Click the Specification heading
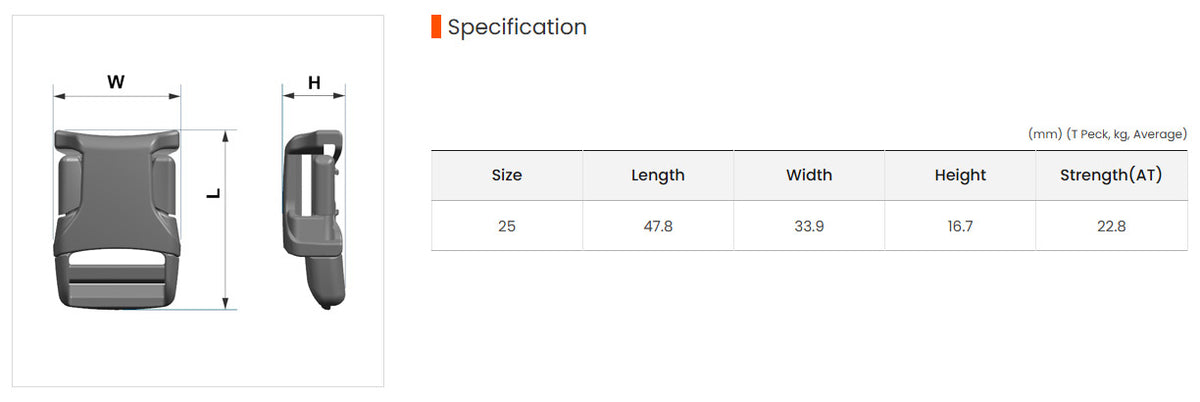 coord(517,27)
